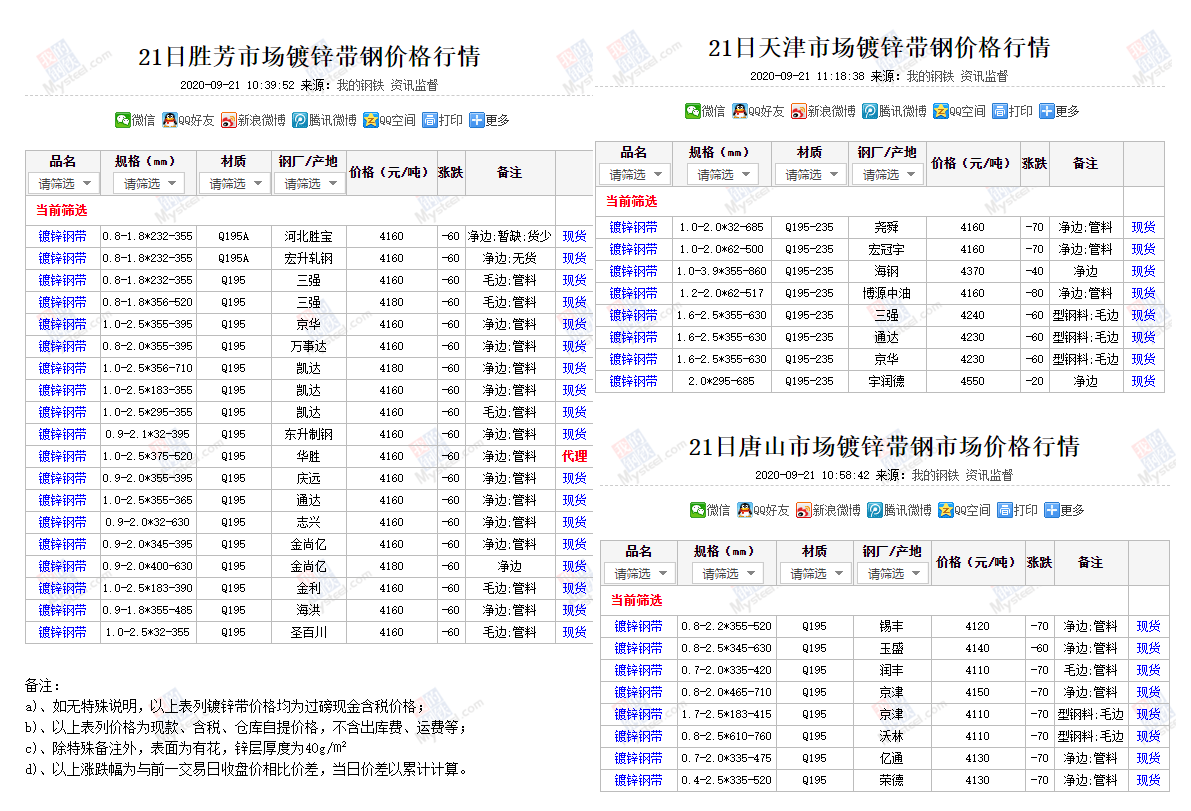Open 钢厂/产地 filter dropdown in Shengfang table
Image resolution: width=1191 pixels, height=811 pixels.
[x=310, y=184]
